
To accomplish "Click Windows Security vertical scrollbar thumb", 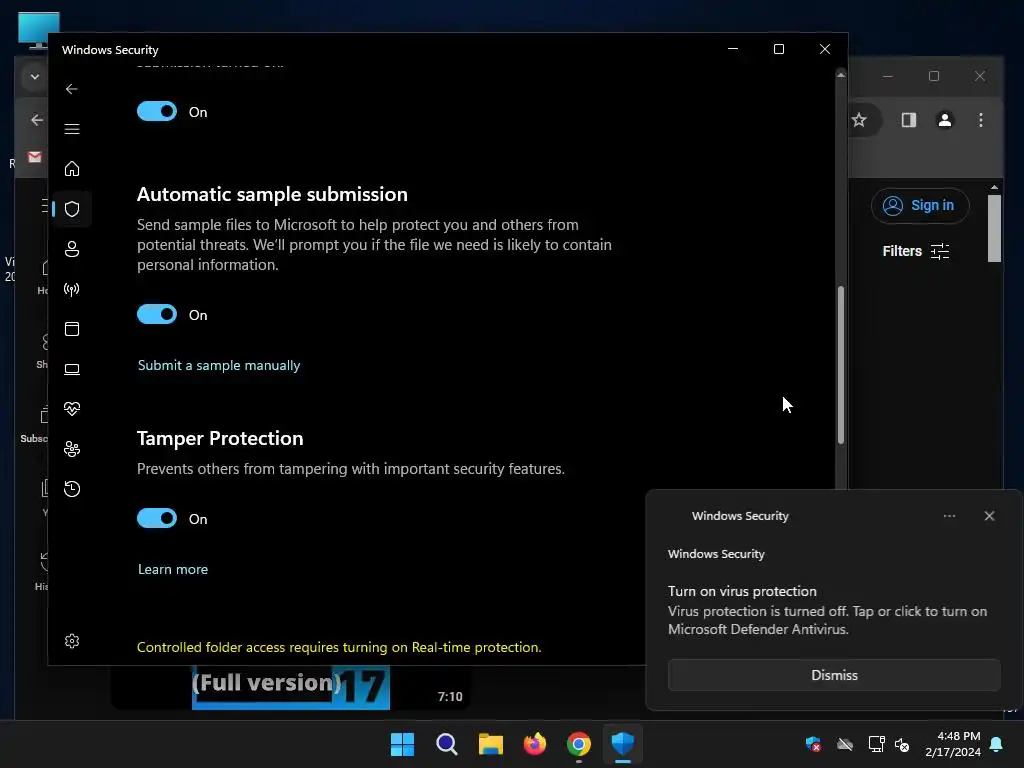I will tap(840, 365).
